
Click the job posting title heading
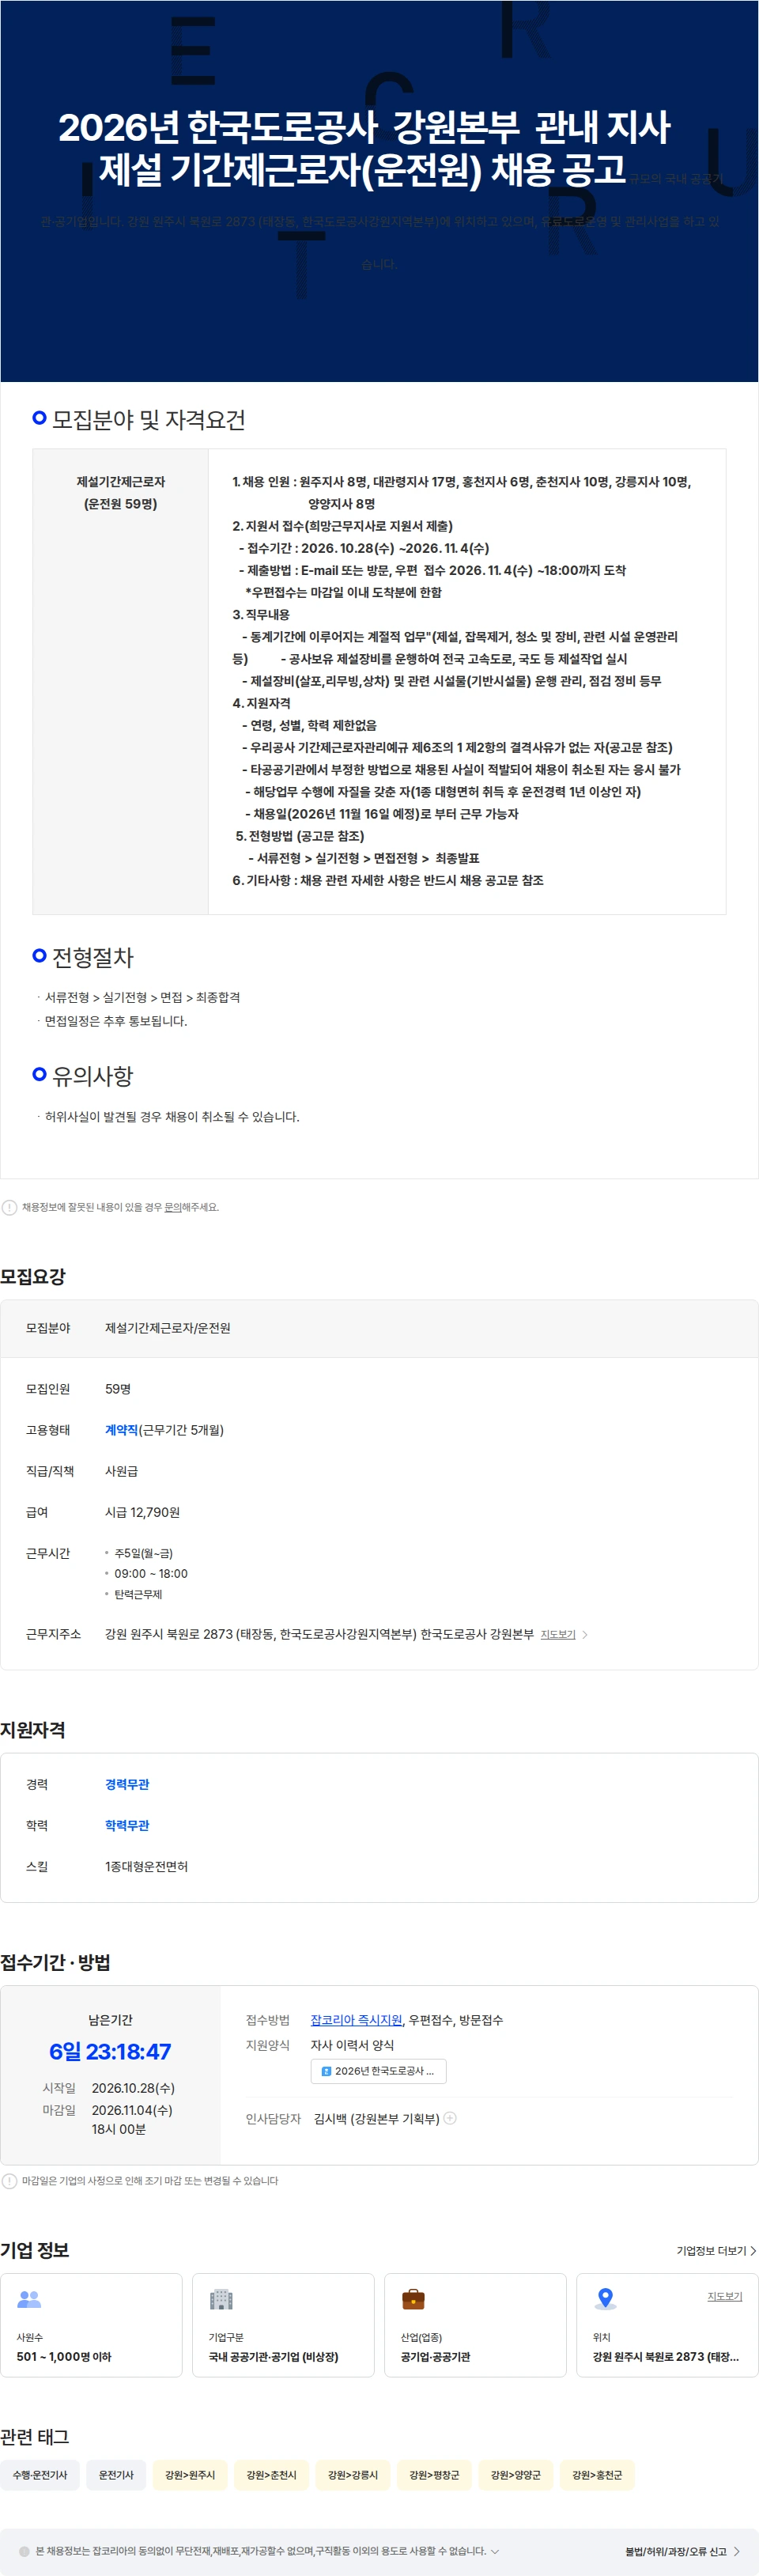(363, 148)
